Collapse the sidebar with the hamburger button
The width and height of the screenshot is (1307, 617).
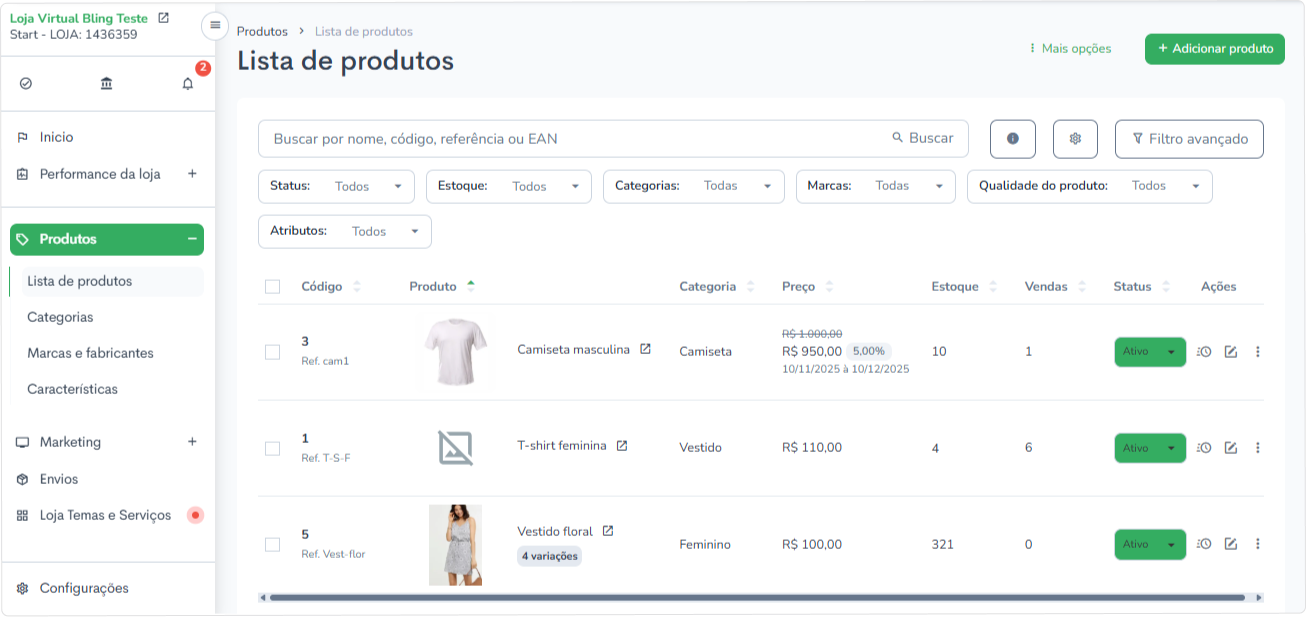pyautogui.click(x=215, y=25)
